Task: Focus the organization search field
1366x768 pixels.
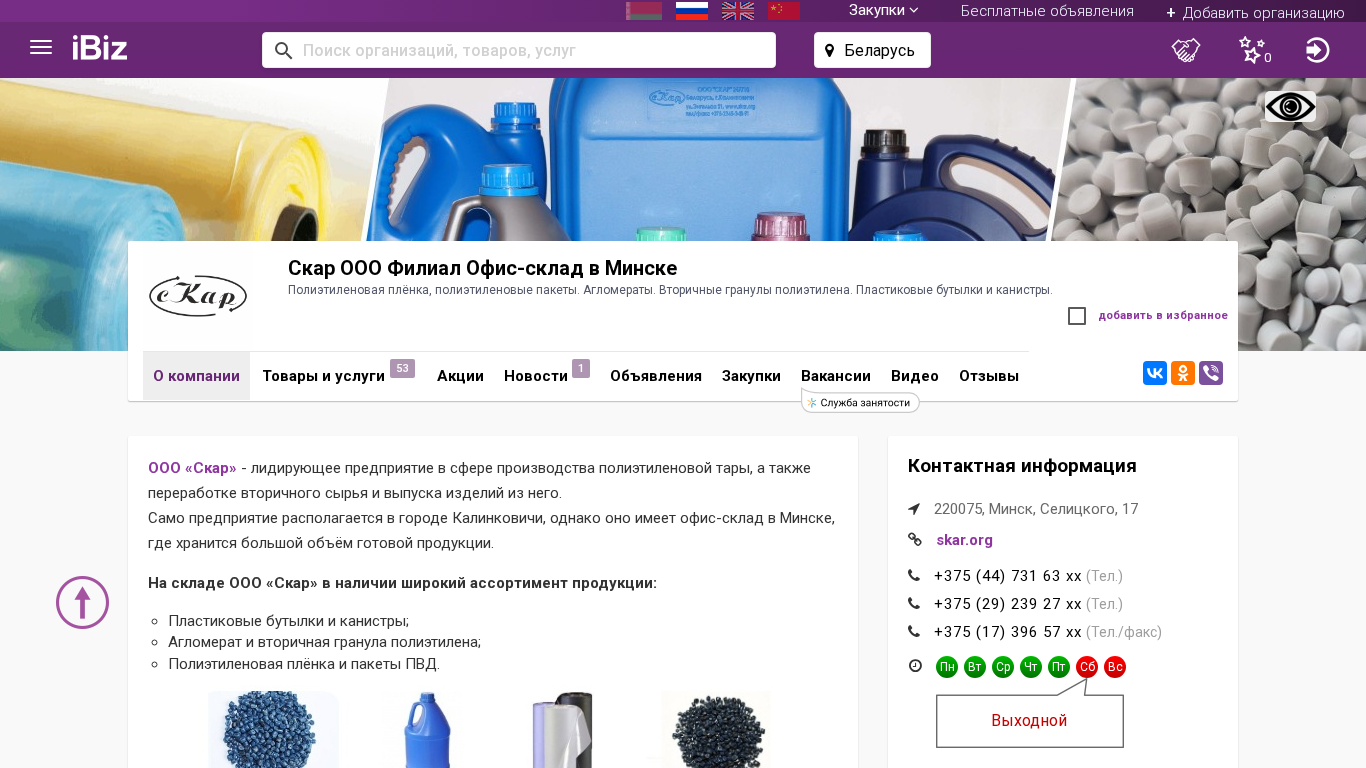Action: [519, 50]
